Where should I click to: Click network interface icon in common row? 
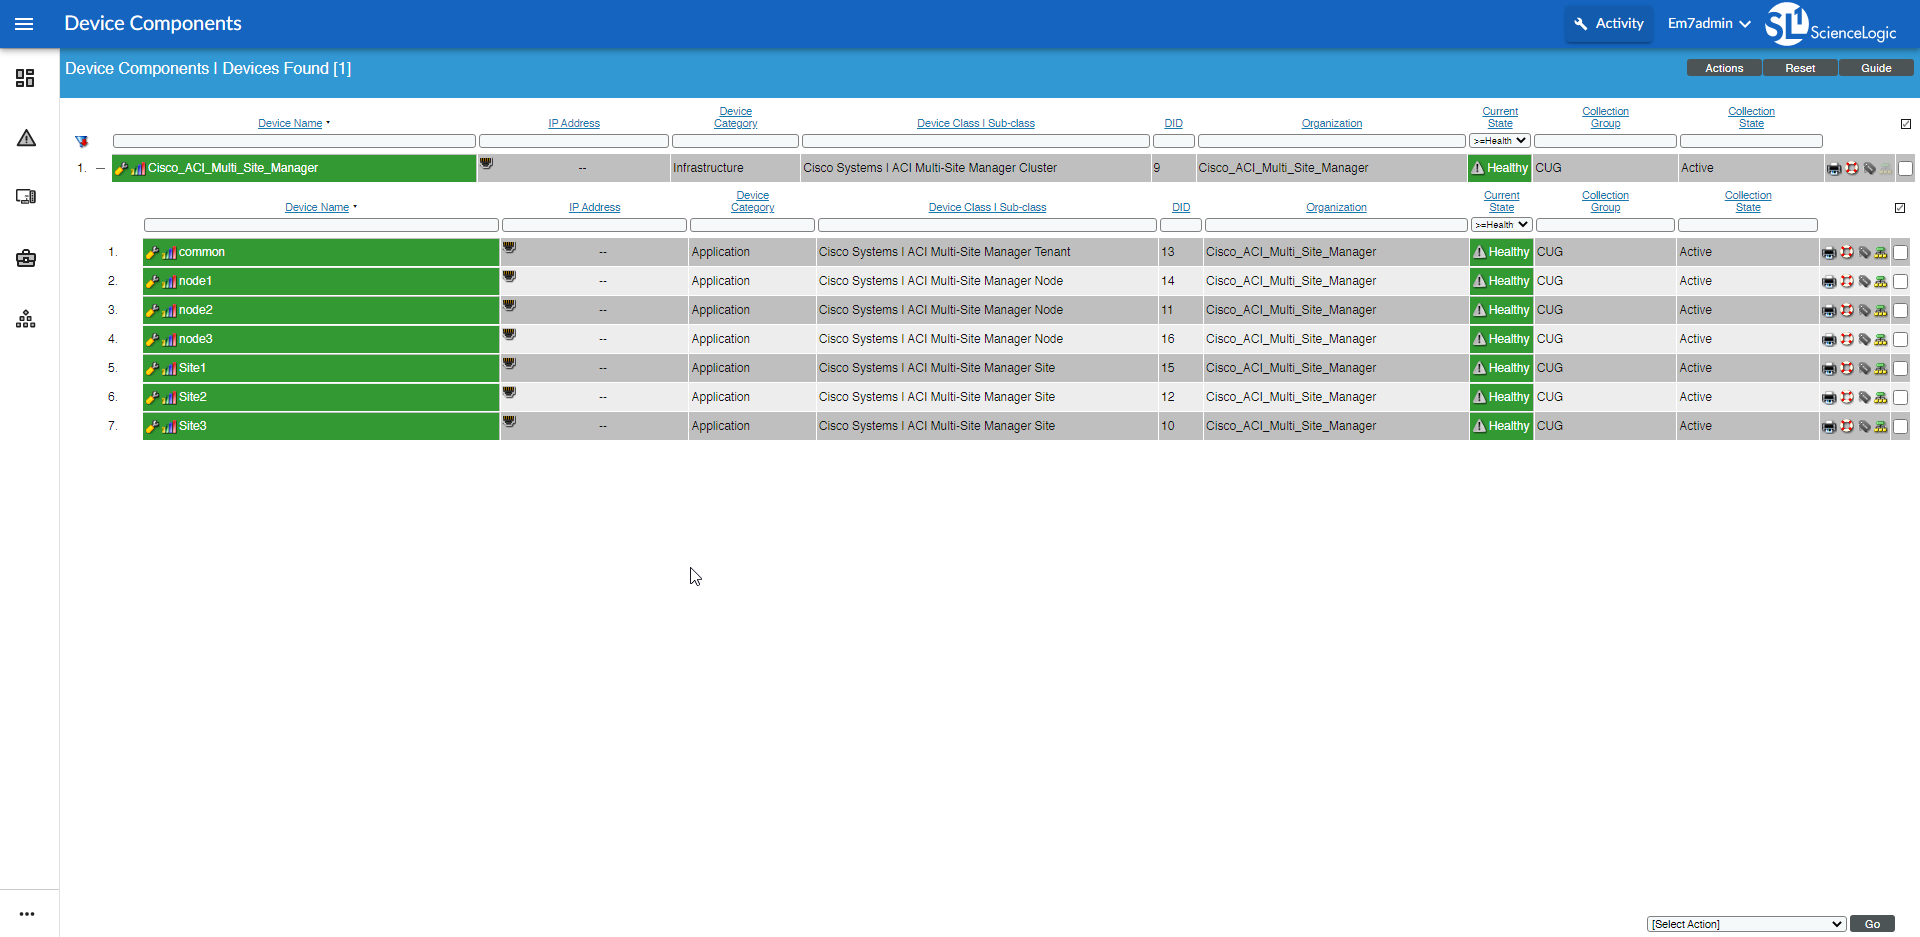pyautogui.click(x=509, y=247)
